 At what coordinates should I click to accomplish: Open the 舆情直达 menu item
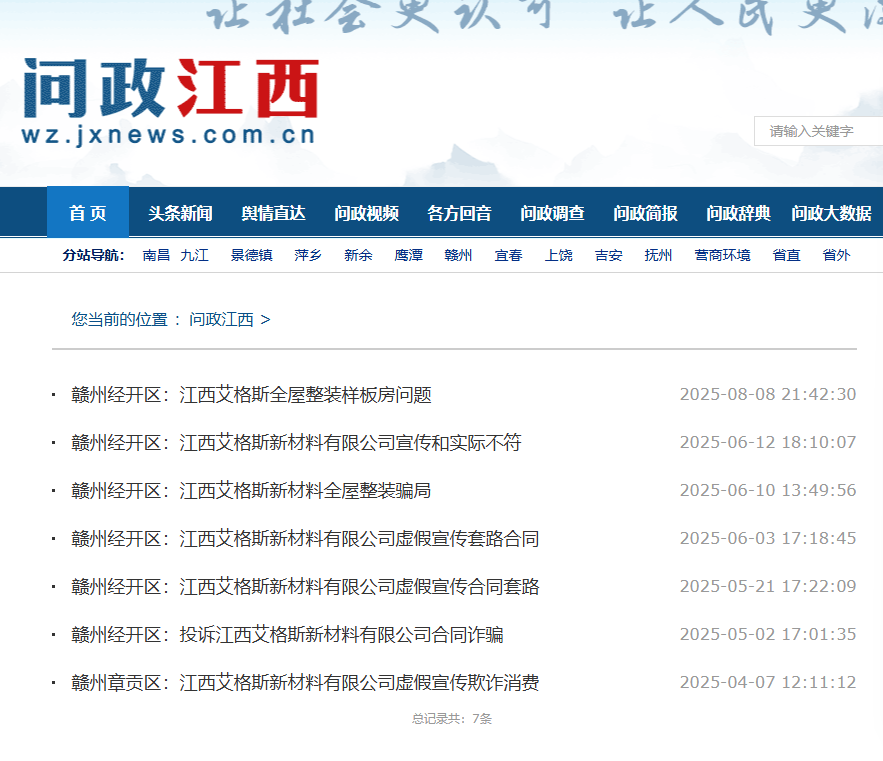click(x=273, y=213)
